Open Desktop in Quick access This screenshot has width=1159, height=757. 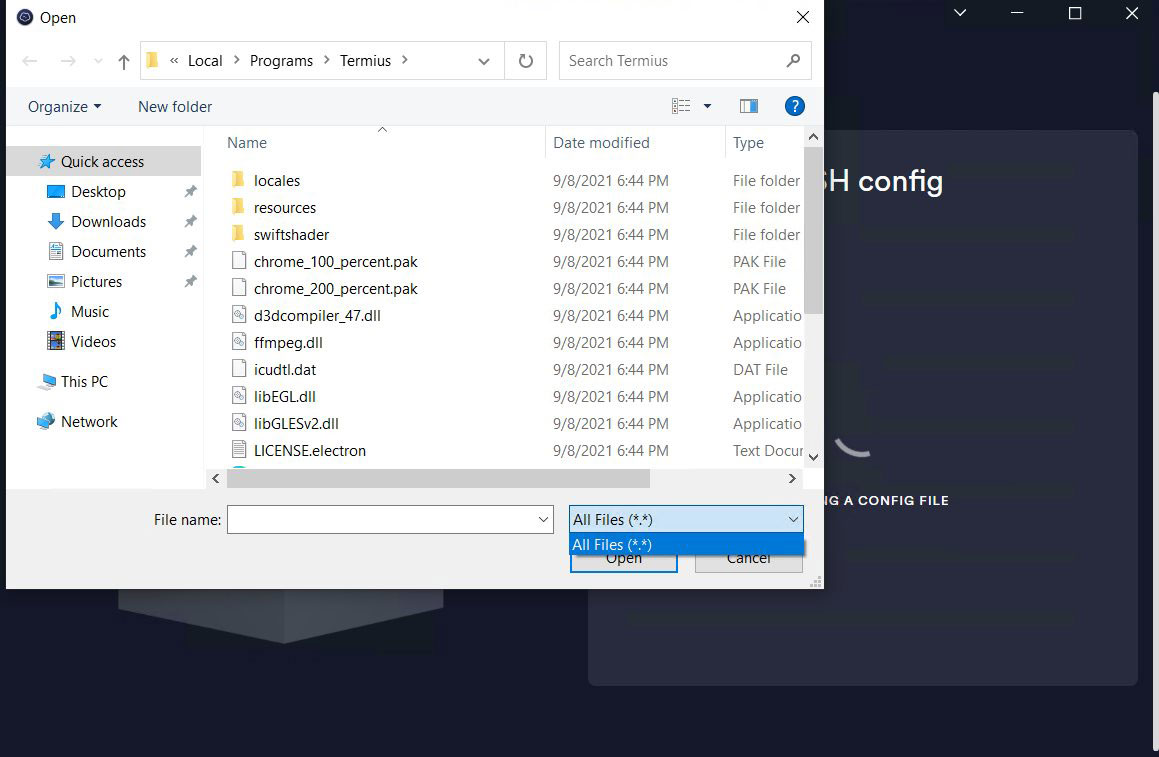[x=98, y=191]
